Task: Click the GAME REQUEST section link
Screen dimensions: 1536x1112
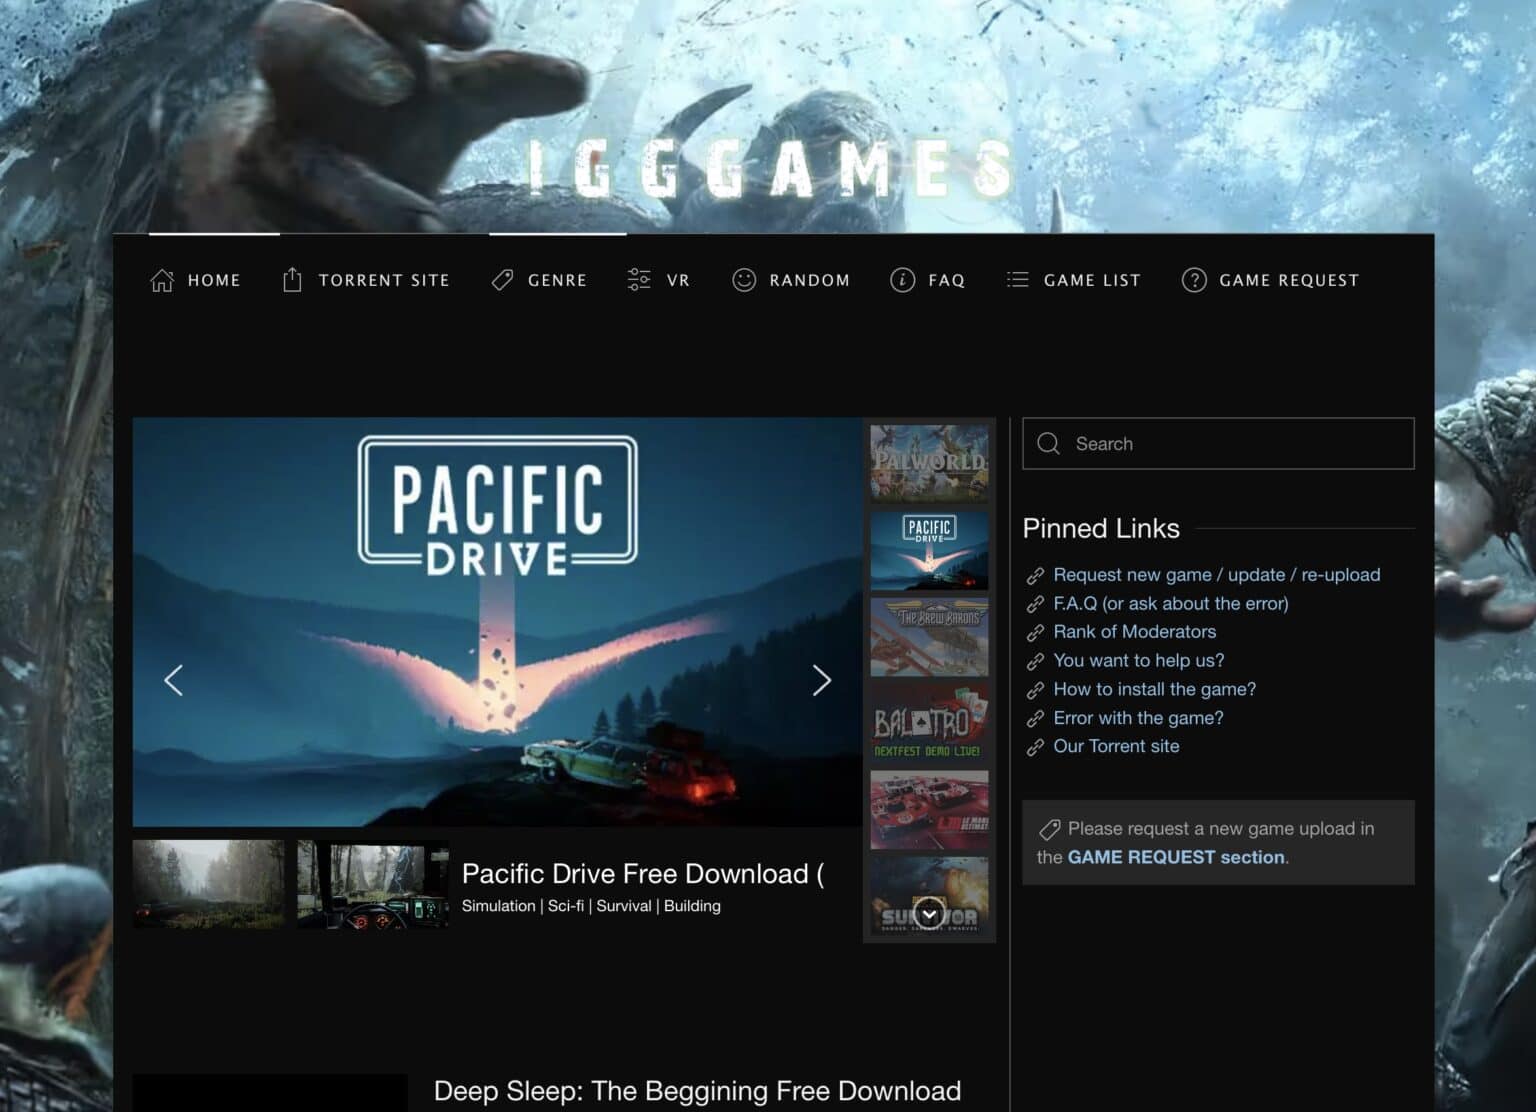Action: coord(1176,857)
